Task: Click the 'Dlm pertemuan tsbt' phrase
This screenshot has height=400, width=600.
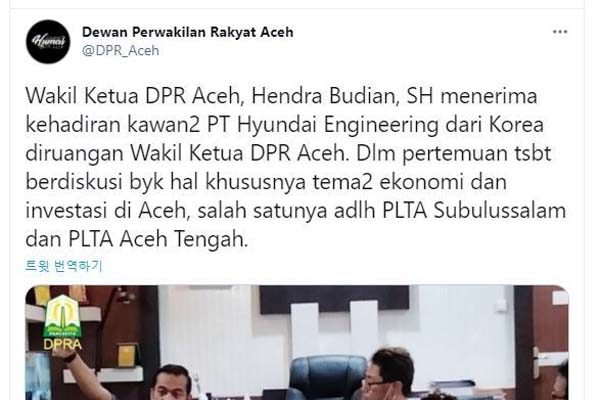Action: pos(453,153)
